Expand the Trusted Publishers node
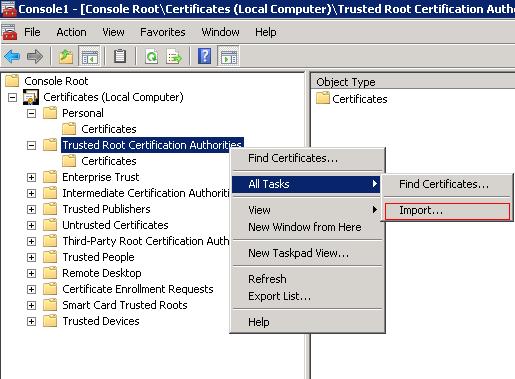 tap(31, 209)
